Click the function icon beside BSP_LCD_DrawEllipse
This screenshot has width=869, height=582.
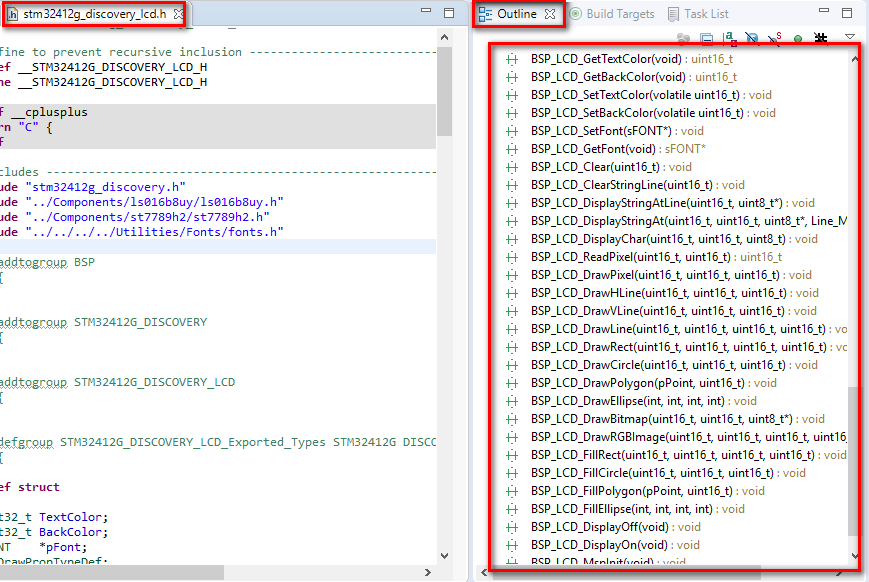coord(512,401)
